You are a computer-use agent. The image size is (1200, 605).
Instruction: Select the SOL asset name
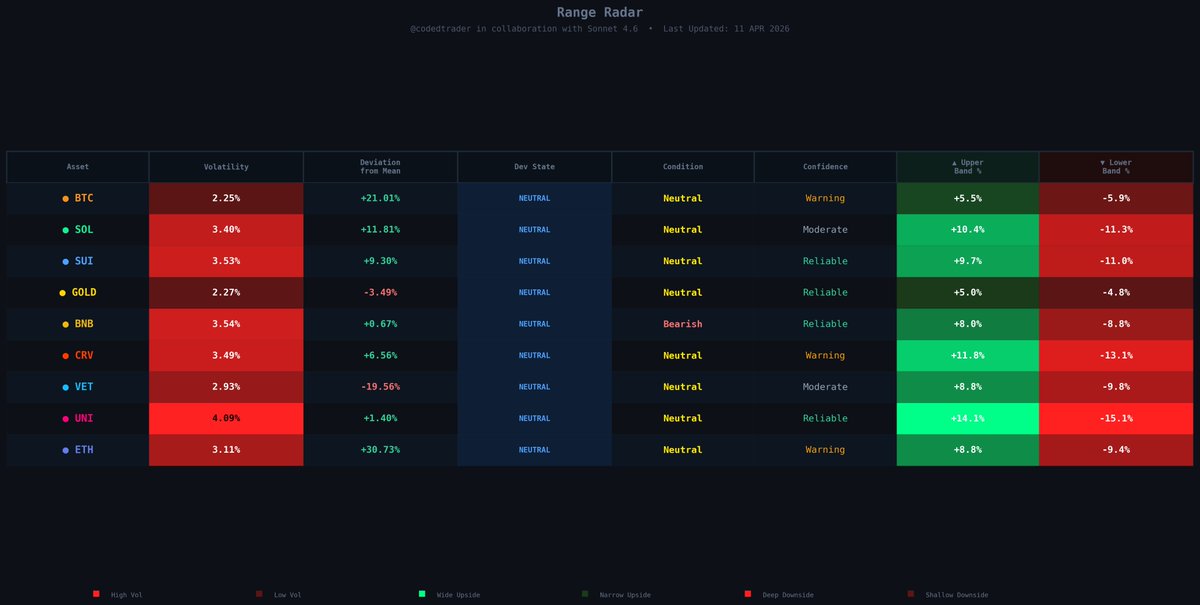pos(84,230)
